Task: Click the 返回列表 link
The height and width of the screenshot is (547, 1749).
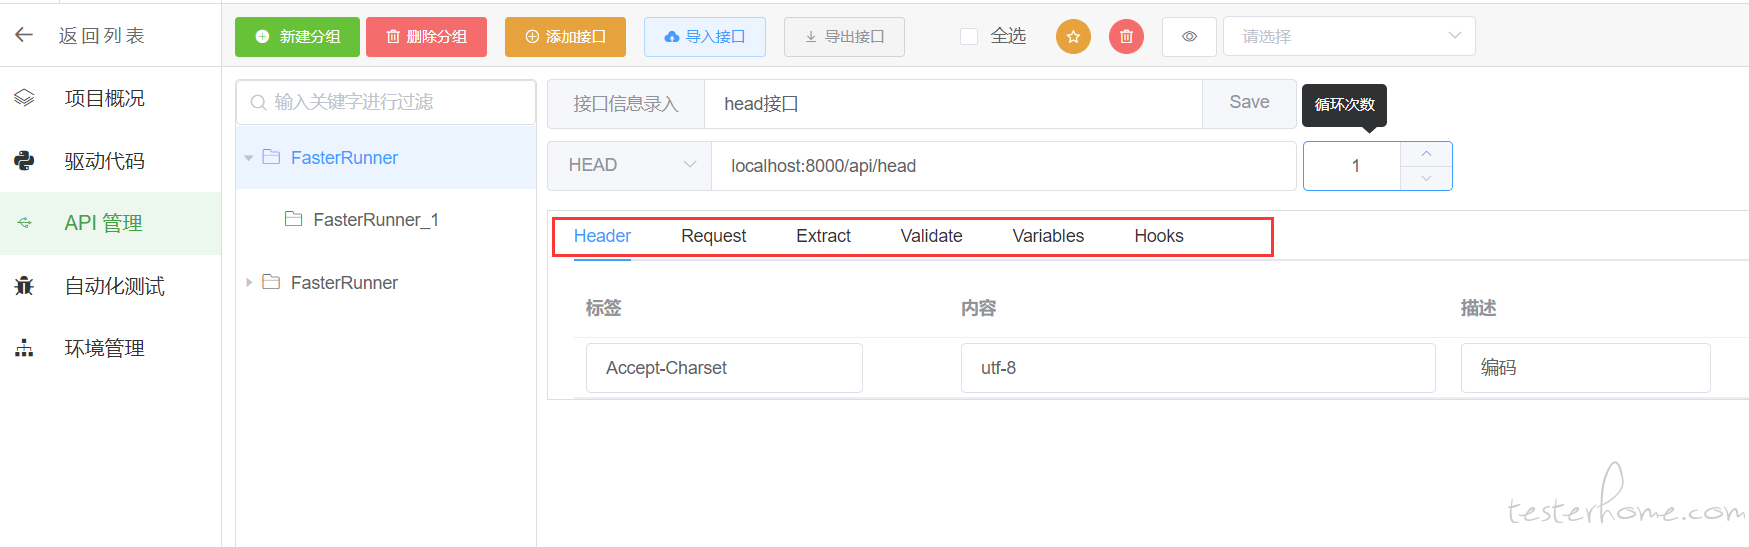Action: click(101, 36)
